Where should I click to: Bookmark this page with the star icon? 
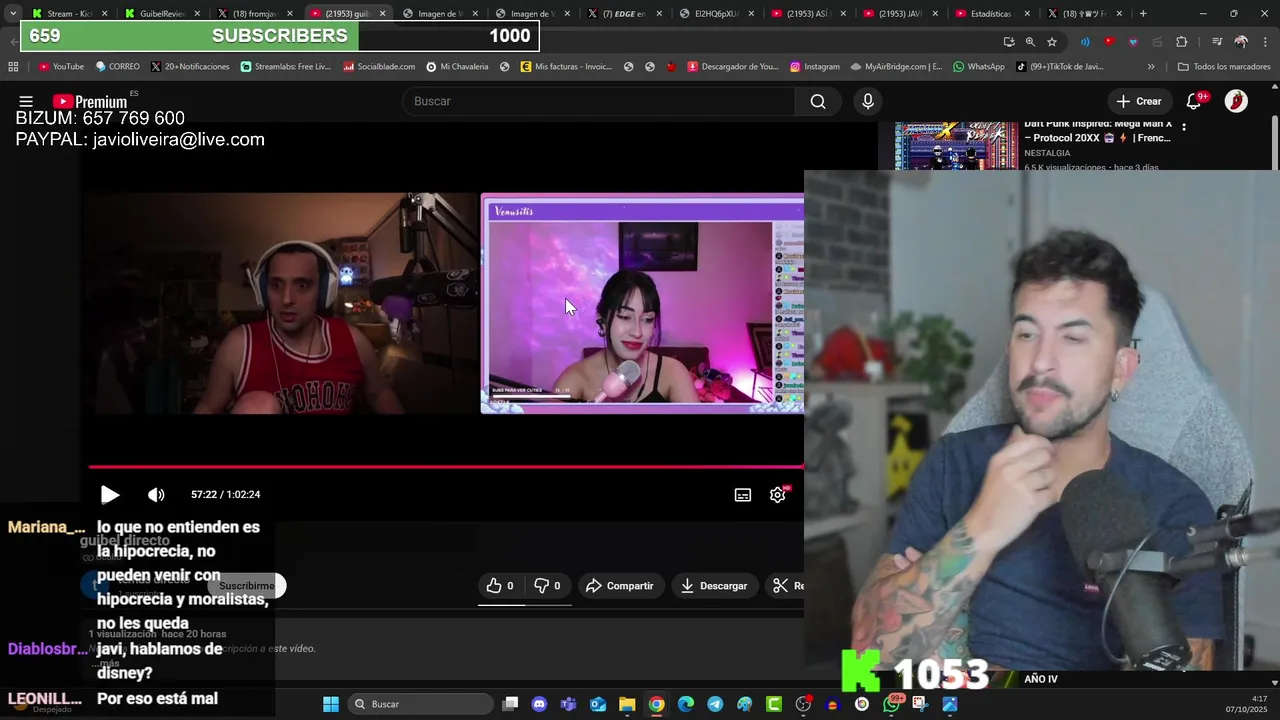(1052, 42)
